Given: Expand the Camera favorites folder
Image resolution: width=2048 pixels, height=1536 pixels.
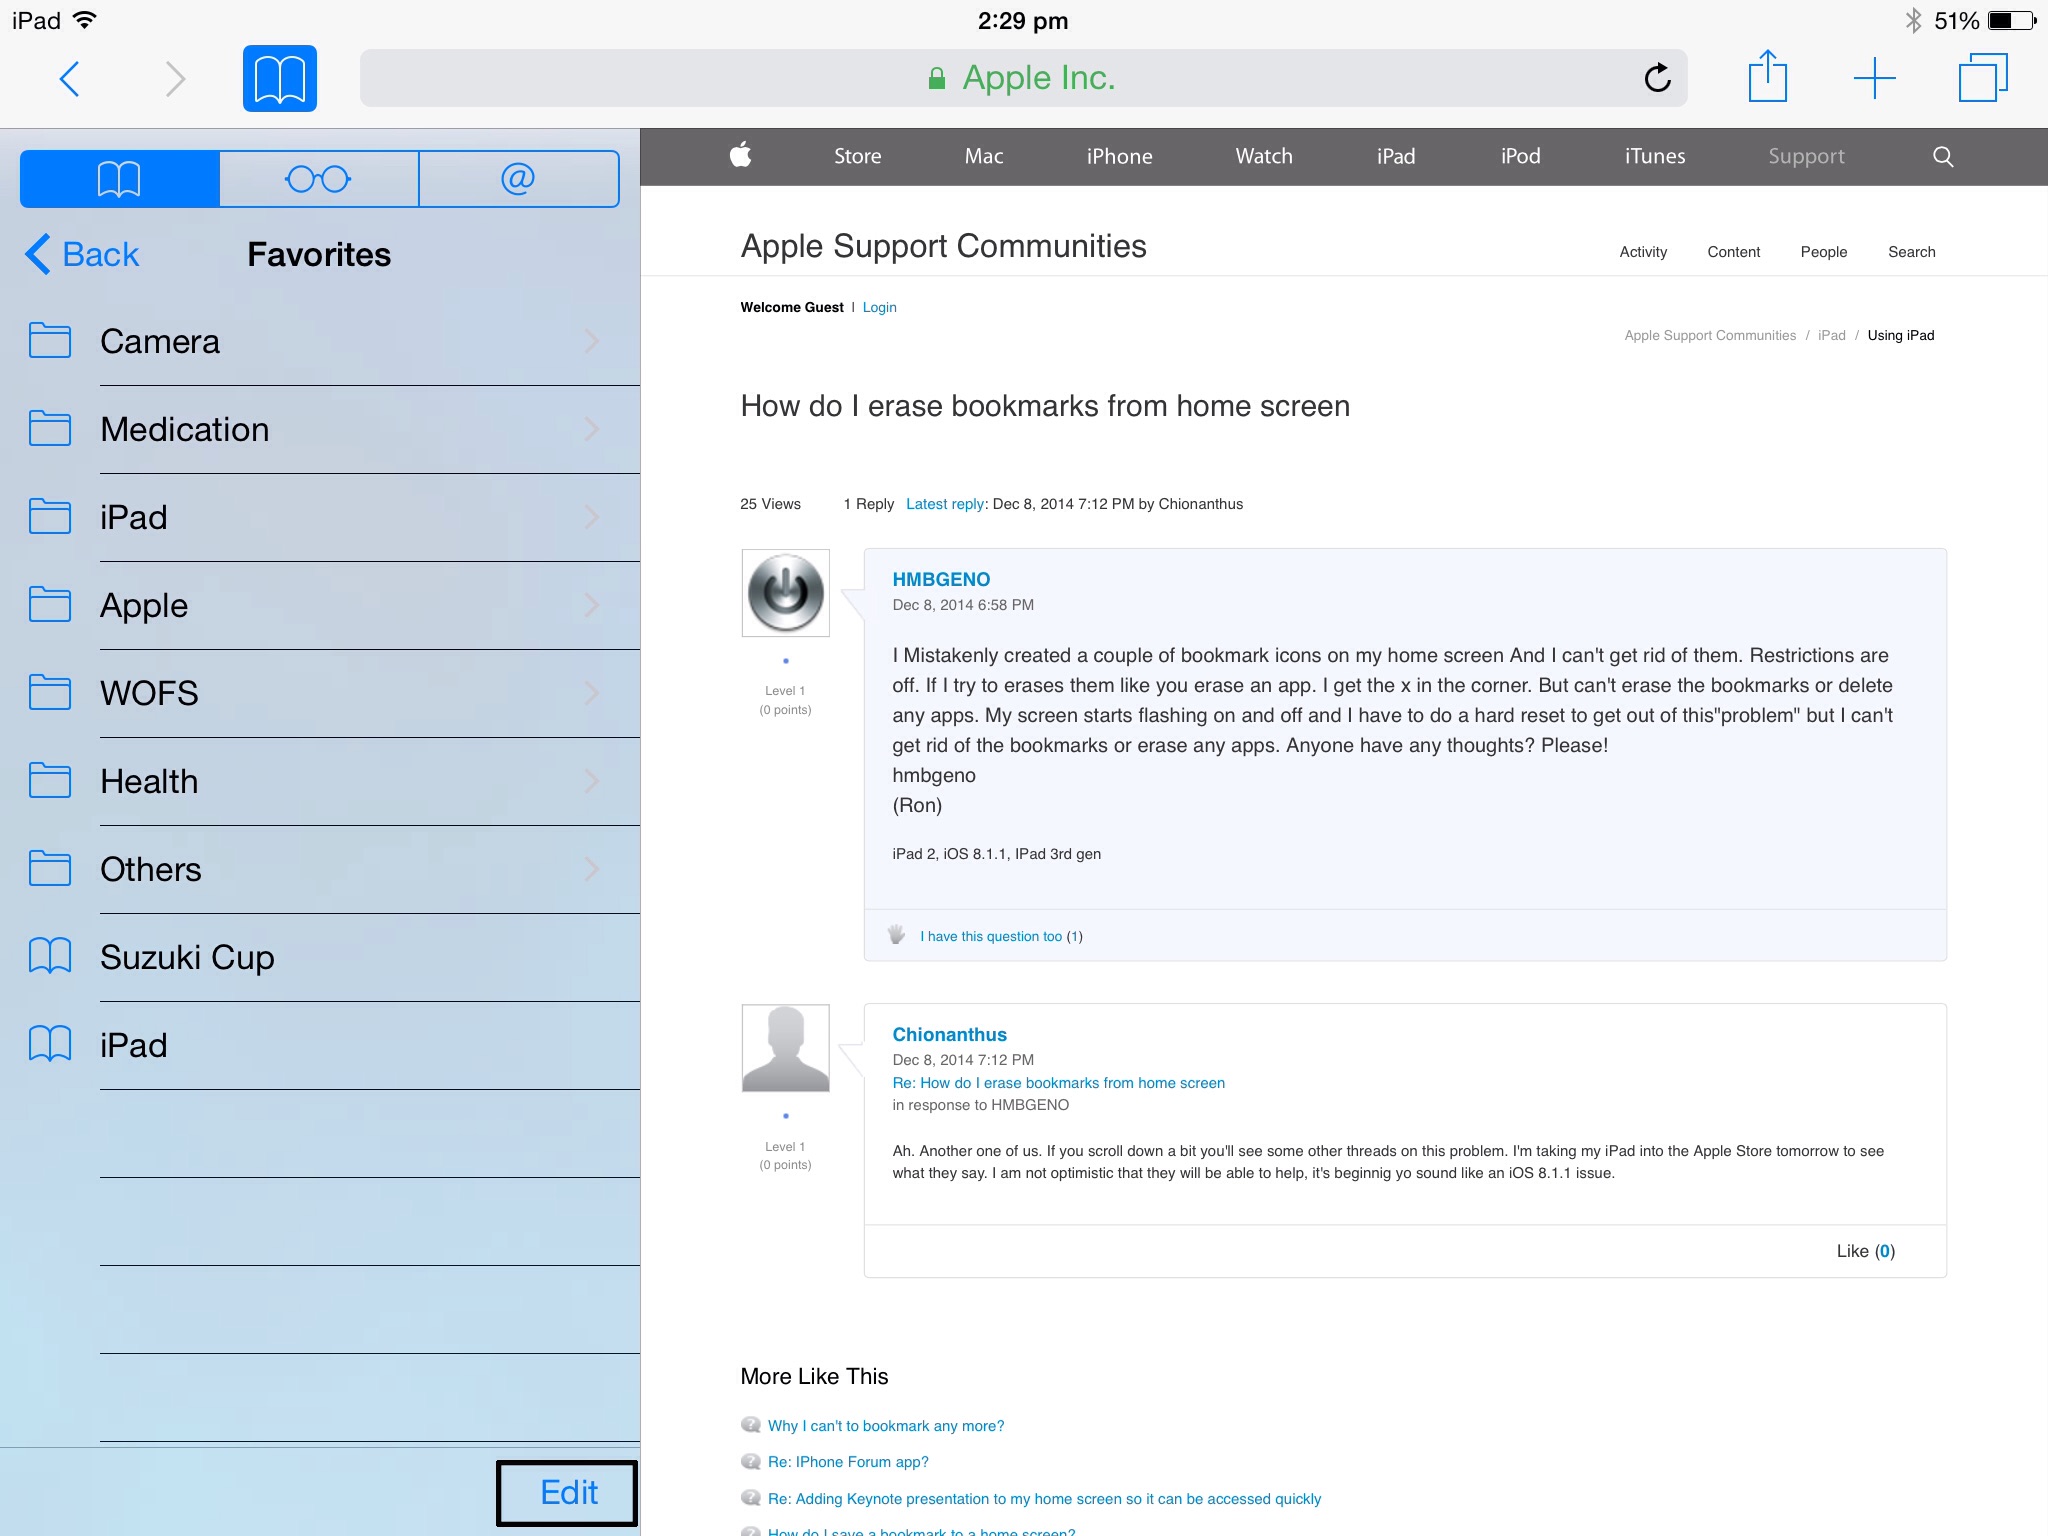Looking at the screenshot, I should pos(320,341).
